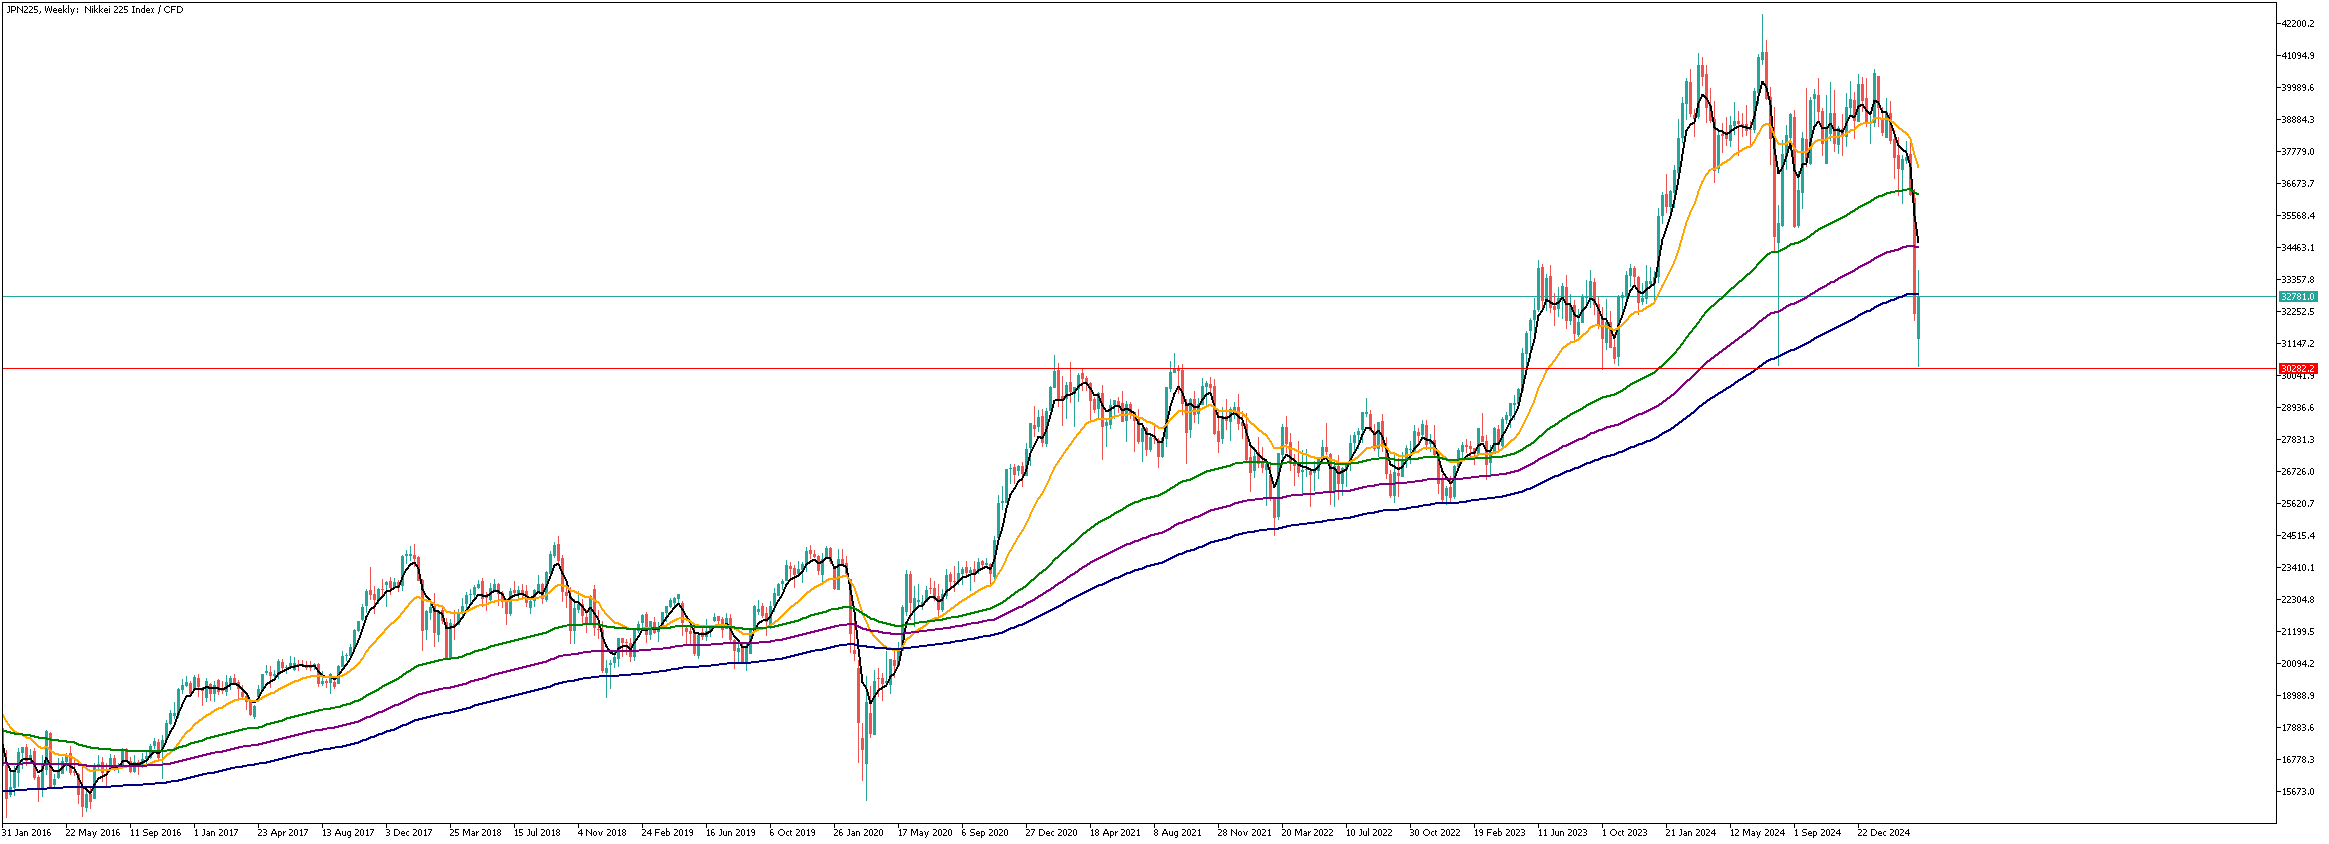Screen dimensions: 2329x844
Task: Click the 28936.6 price scale value
Action: click(2297, 408)
